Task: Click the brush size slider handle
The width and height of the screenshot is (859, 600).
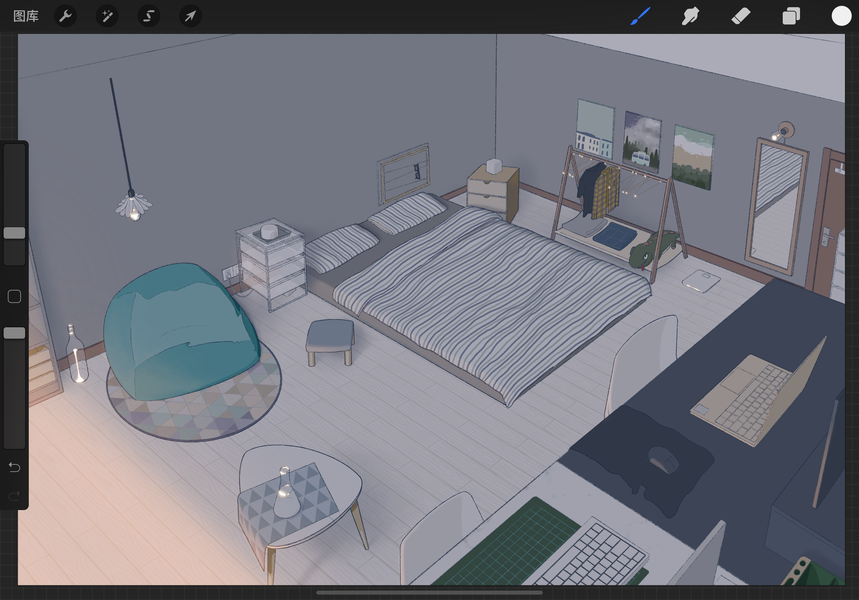Action: point(14,233)
